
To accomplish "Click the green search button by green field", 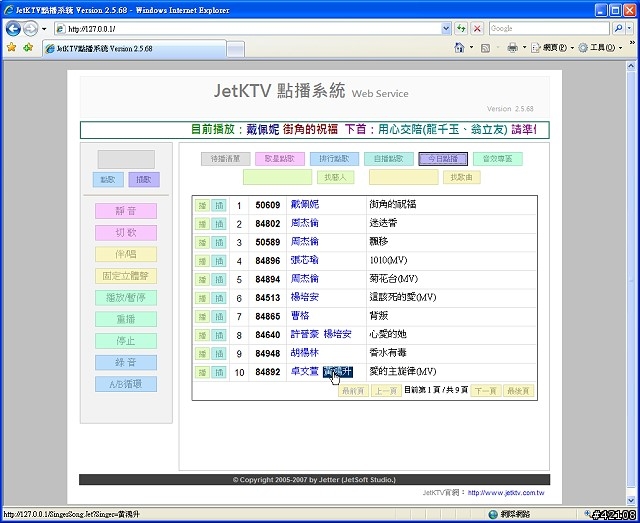I will click(x=336, y=178).
